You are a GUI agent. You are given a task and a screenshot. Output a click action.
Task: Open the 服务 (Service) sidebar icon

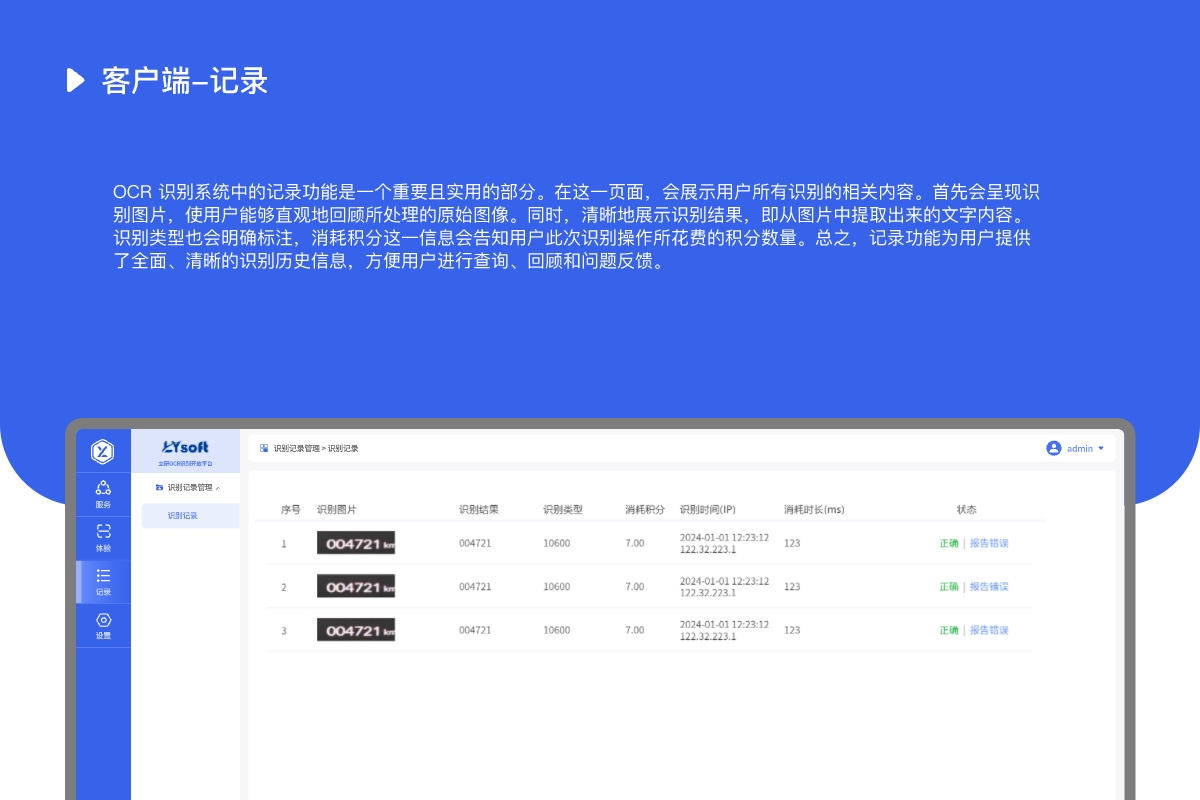(103, 488)
